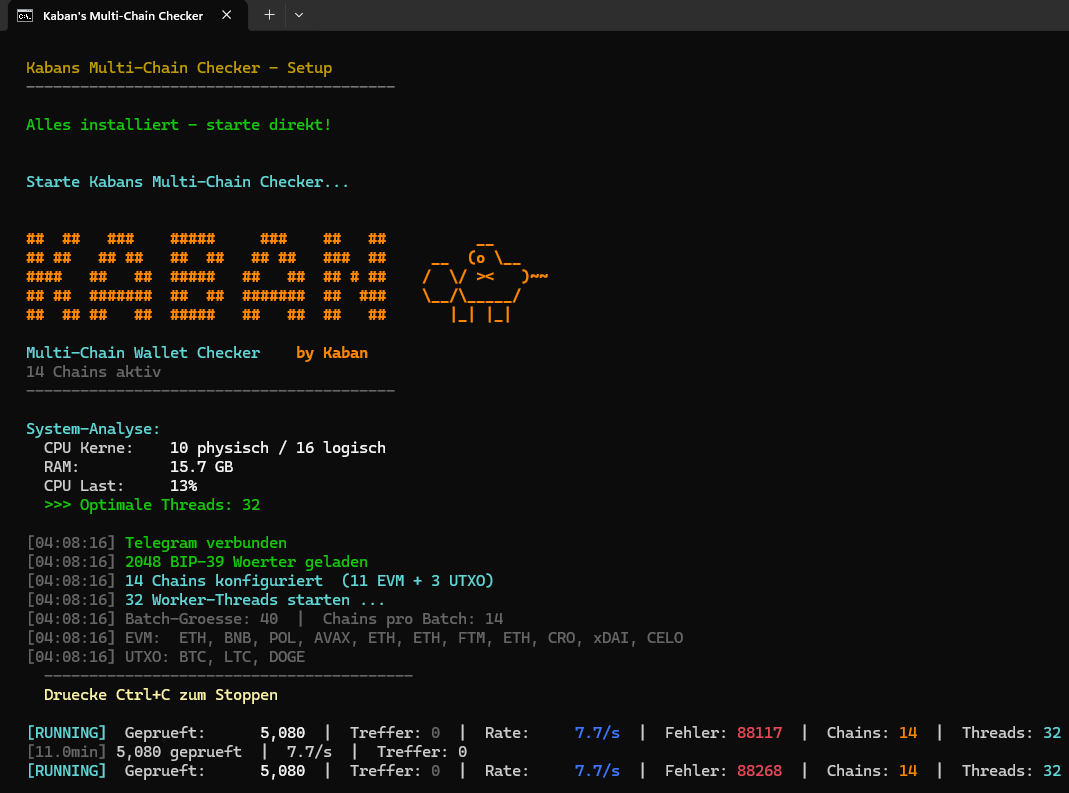Click "Threads: 32" on the last status line
1069x793 pixels.
[1011, 771]
